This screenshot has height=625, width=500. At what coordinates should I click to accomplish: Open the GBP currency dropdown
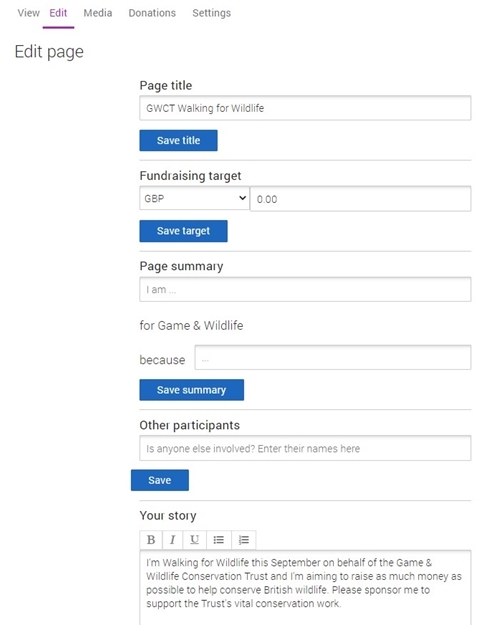pyautogui.click(x=194, y=198)
